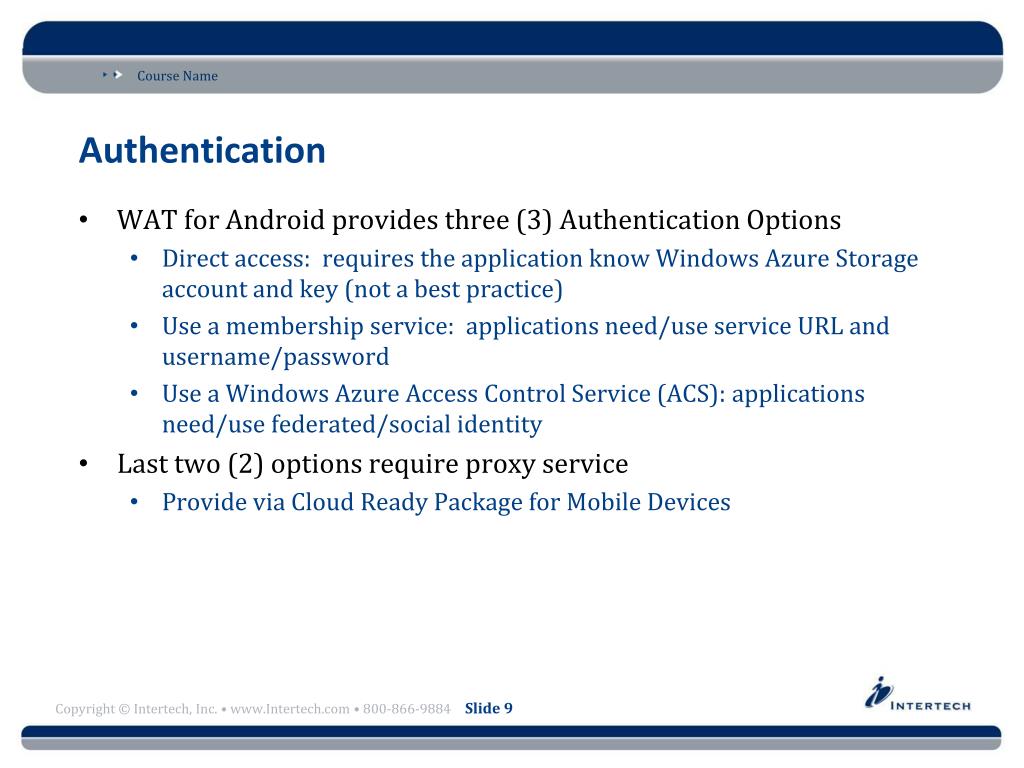Screen dimensions: 1024x768
Task: Click 'need/use federated/social identity' line
Action: click(x=352, y=424)
